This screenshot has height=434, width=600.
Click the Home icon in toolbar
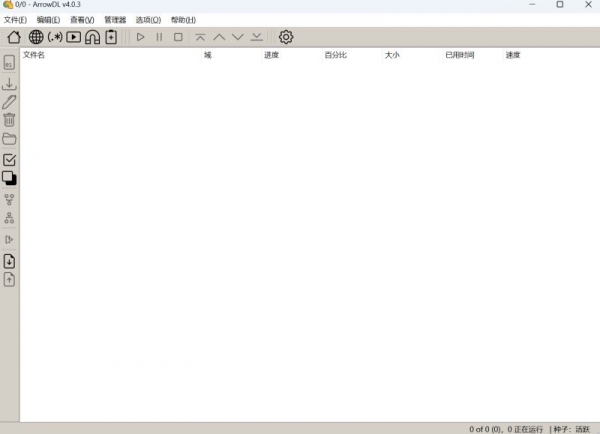14,37
